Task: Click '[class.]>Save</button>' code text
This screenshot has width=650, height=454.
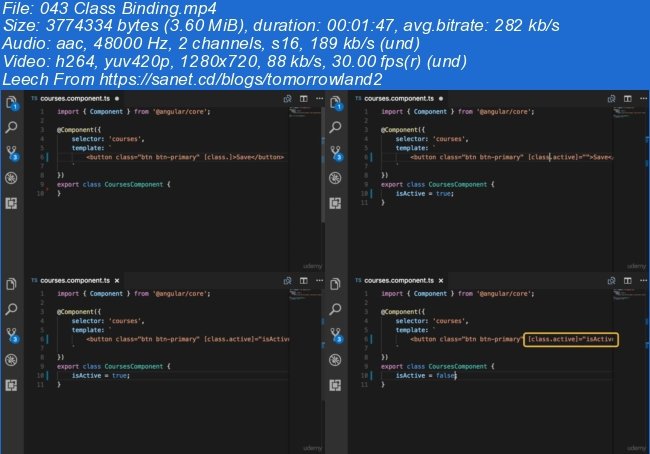Action: (244, 157)
